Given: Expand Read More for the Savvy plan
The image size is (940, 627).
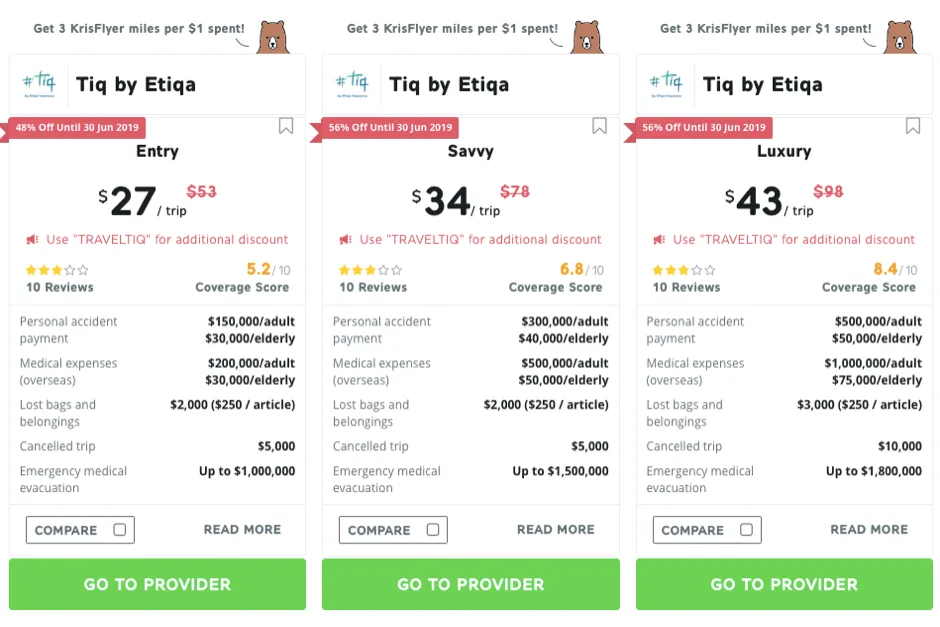Looking at the screenshot, I should tap(555, 530).
